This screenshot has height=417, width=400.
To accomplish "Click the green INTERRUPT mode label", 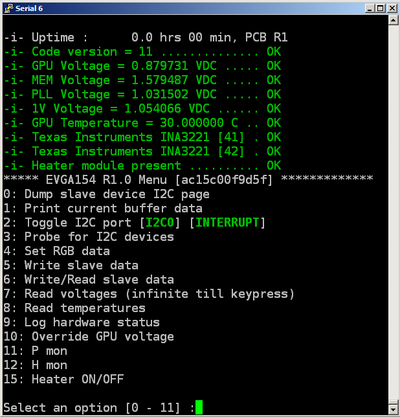I will point(227,222).
